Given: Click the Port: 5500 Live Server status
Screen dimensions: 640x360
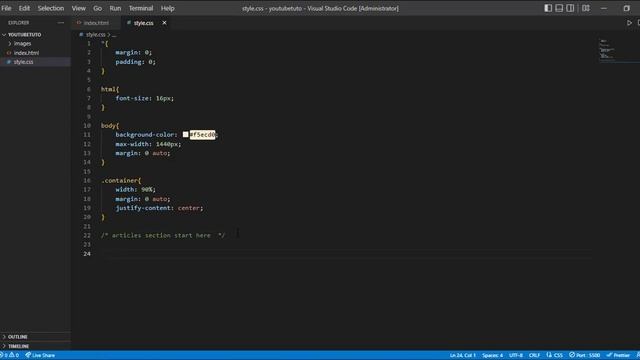Looking at the screenshot, I should coord(584,355).
